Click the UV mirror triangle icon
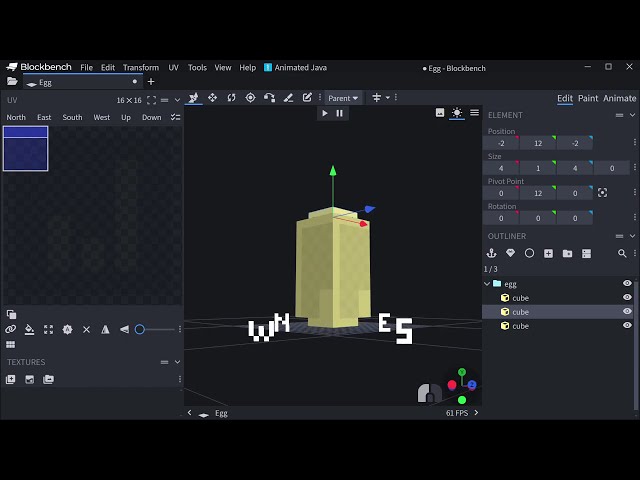640x480 pixels. (x=105, y=329)
